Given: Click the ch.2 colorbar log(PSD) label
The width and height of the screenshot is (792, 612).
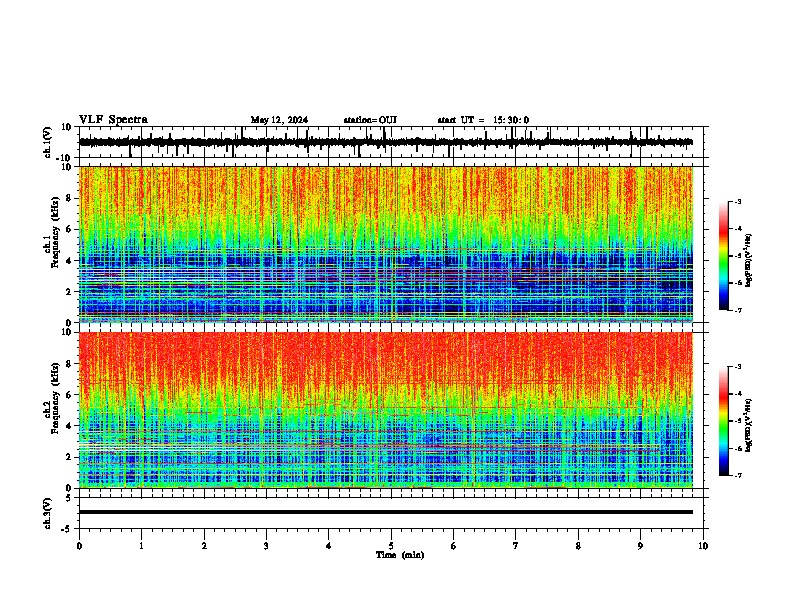Looking at the screenshot, I should (x=749, y=425).
